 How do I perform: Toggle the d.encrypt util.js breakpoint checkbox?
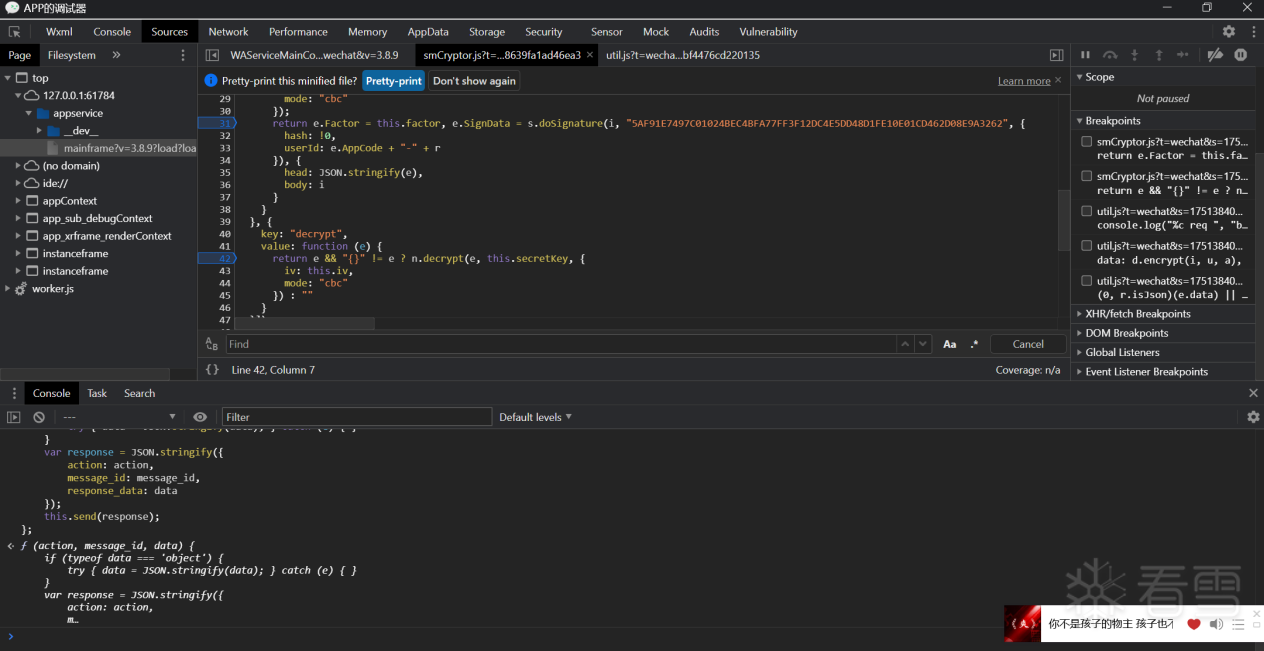(1086, 246)
